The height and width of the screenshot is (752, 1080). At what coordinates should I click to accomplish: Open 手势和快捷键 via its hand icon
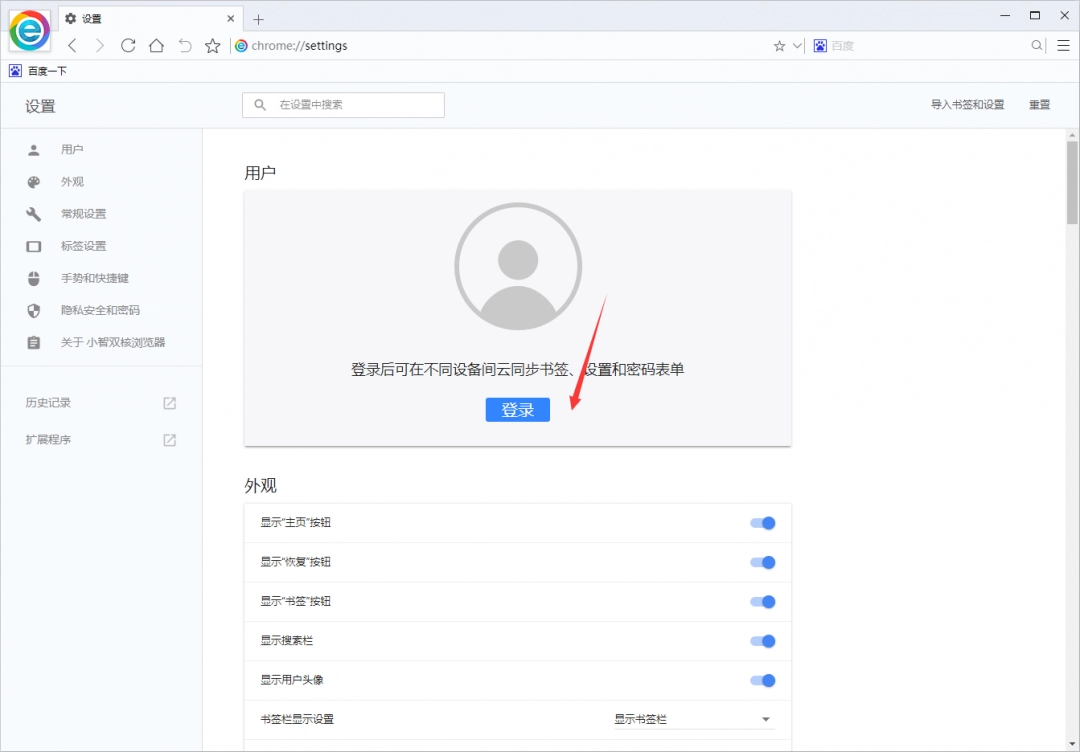(x=33, y=278)
